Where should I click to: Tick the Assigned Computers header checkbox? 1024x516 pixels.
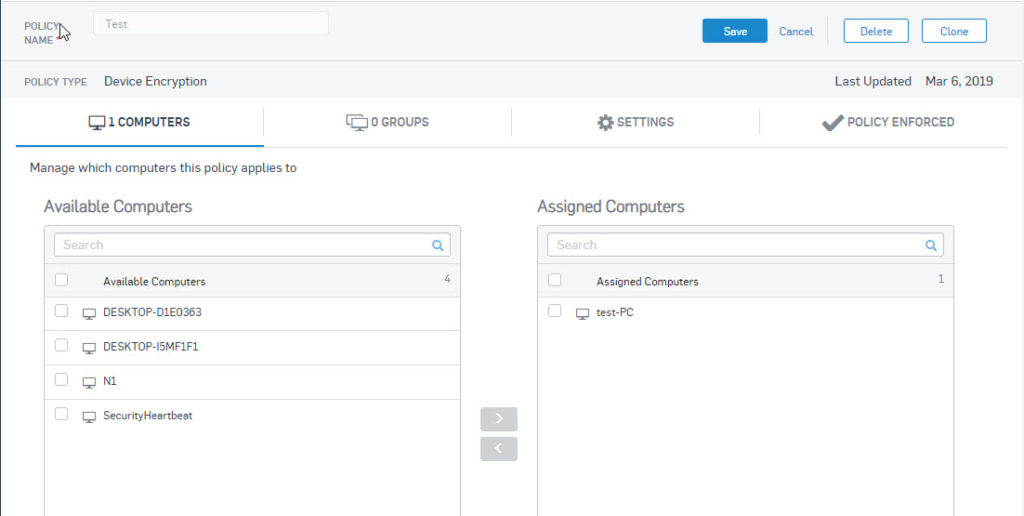click(554, 280)
